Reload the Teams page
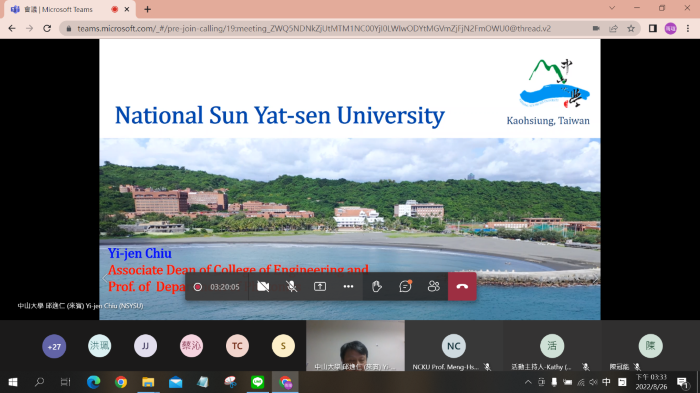 point(47,28)
